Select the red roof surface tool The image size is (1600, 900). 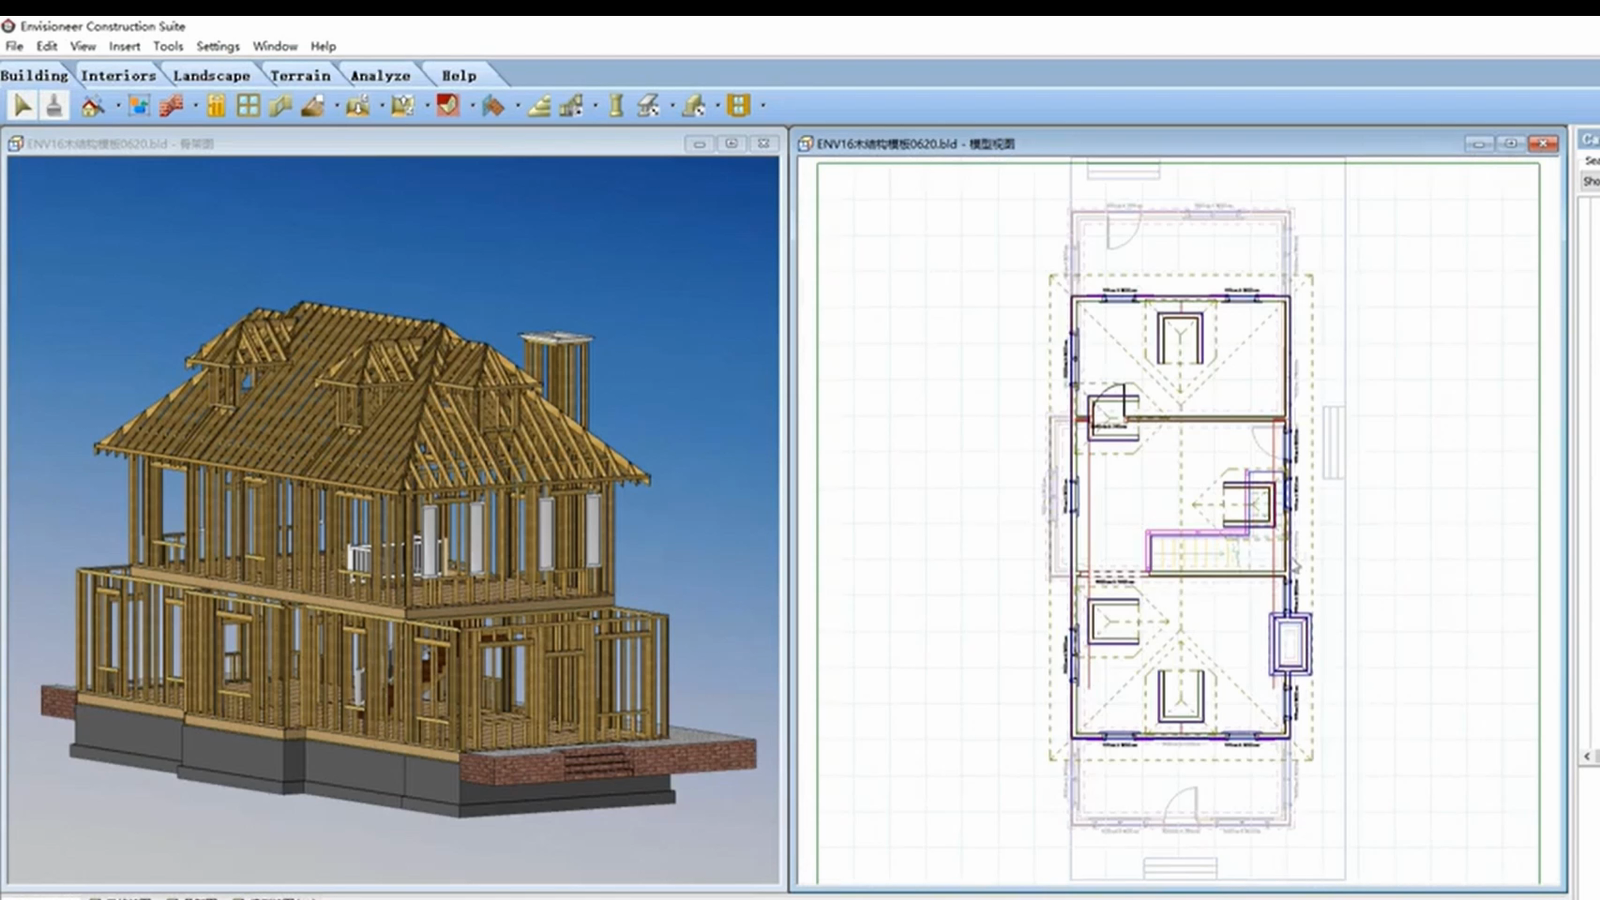447,105
